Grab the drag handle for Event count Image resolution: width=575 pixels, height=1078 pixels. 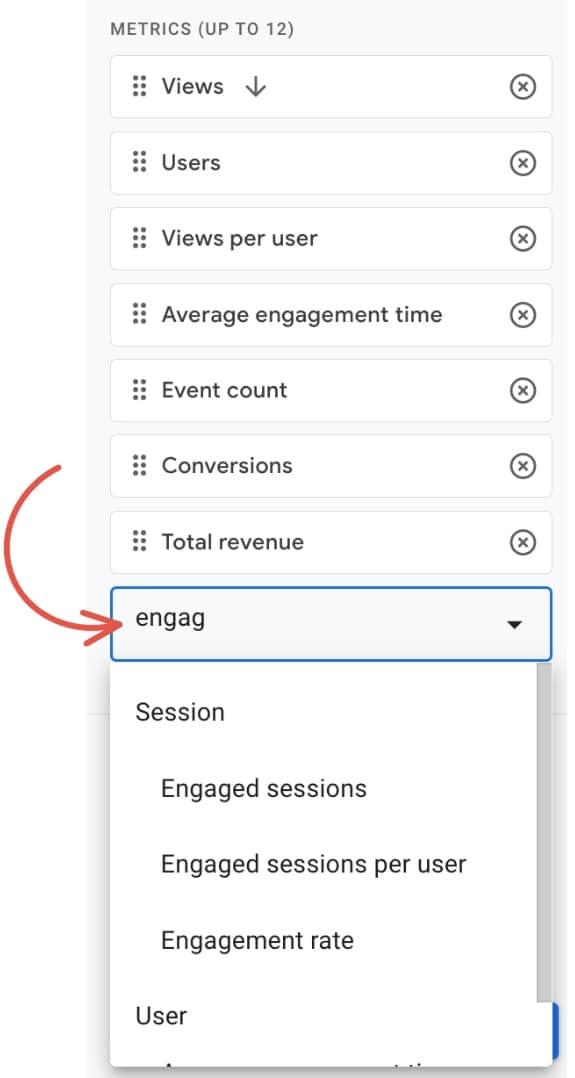[140, 390]
